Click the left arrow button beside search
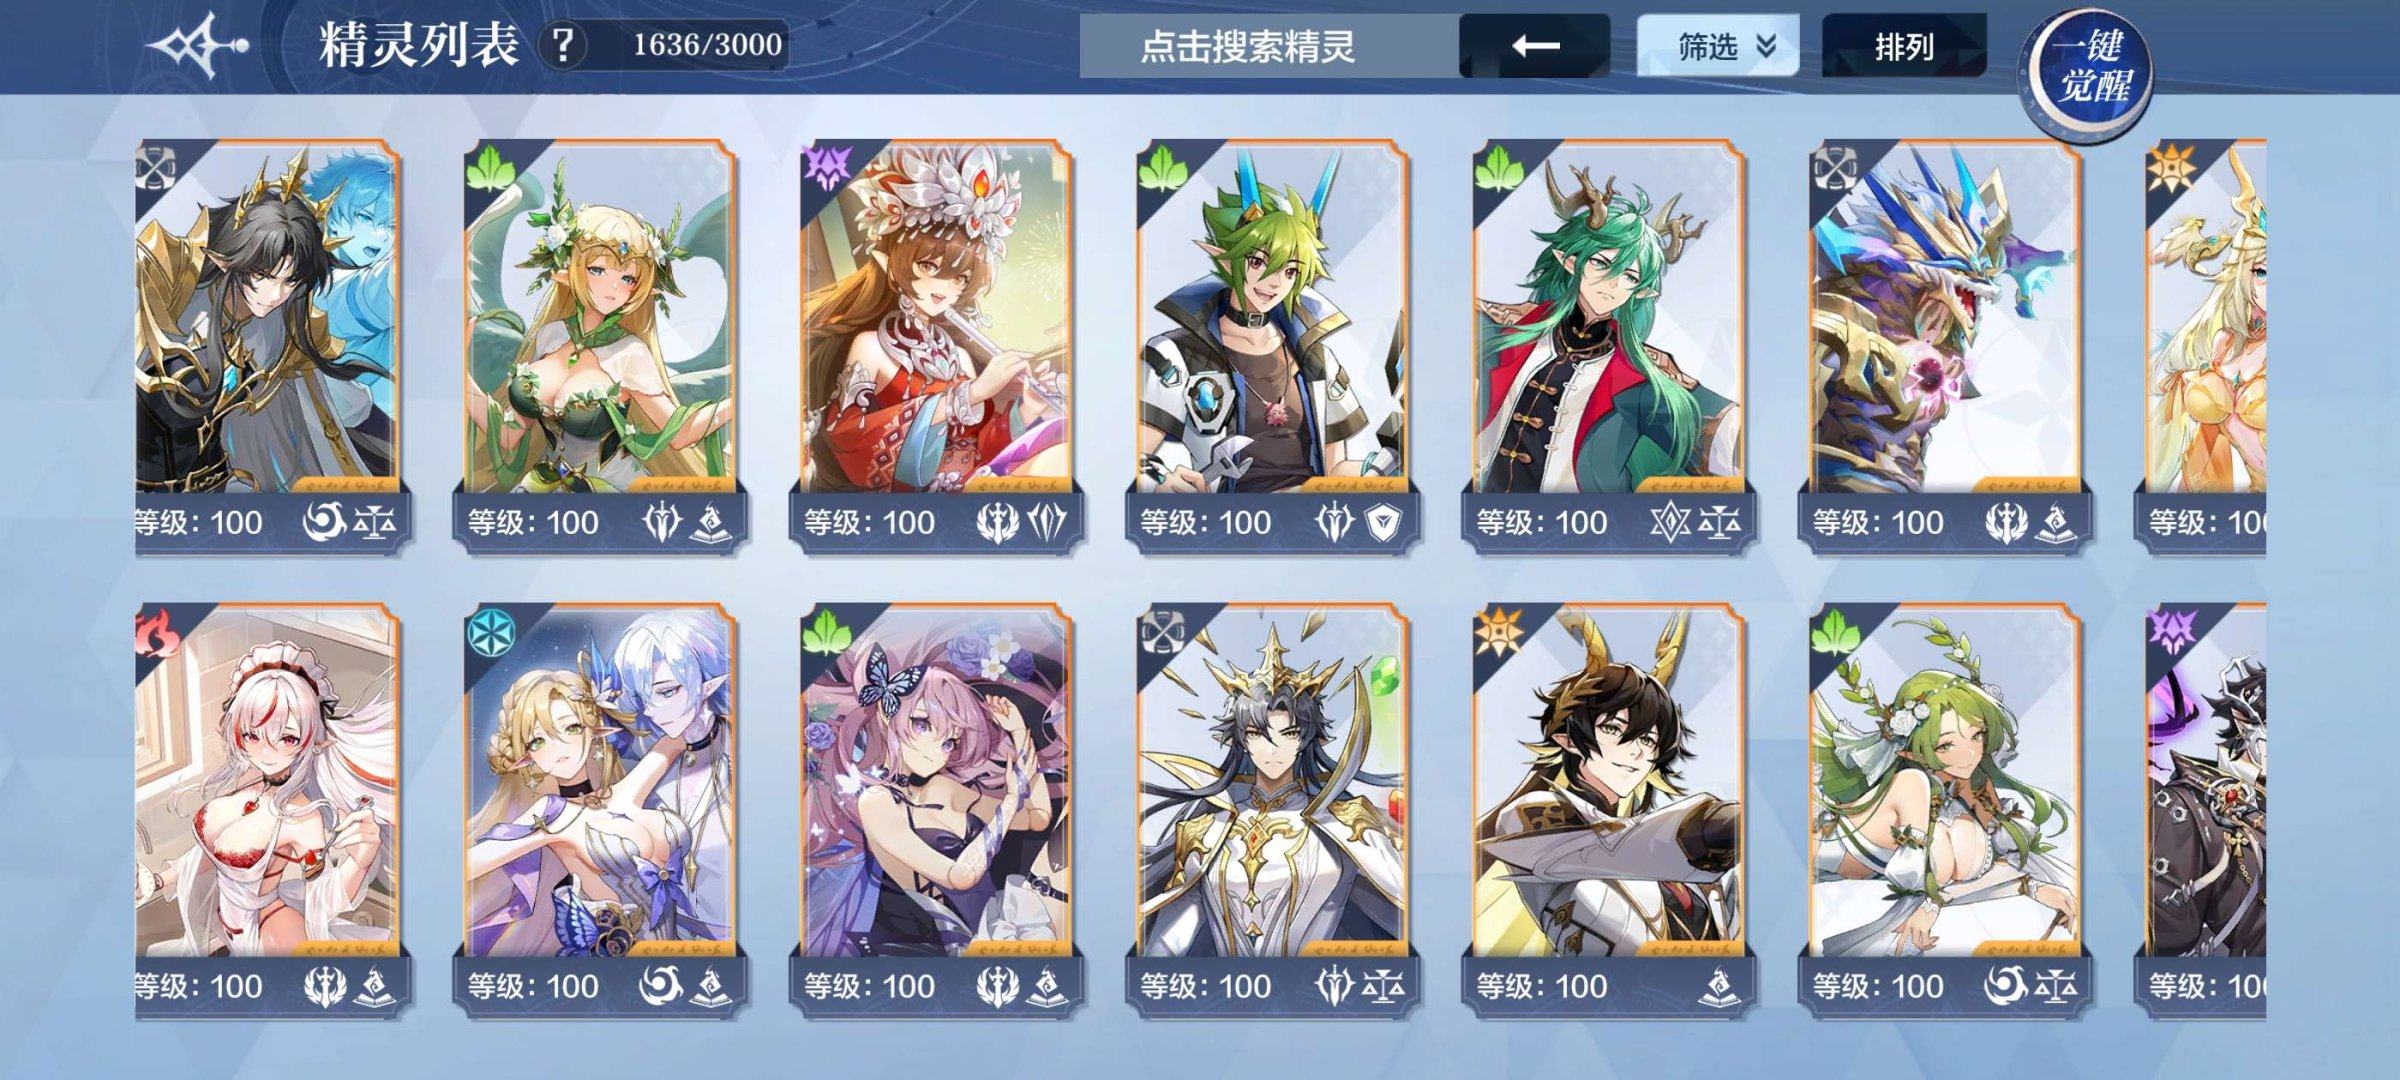The width and height of the screenshot is (2400, 1080). point(1534,46)
